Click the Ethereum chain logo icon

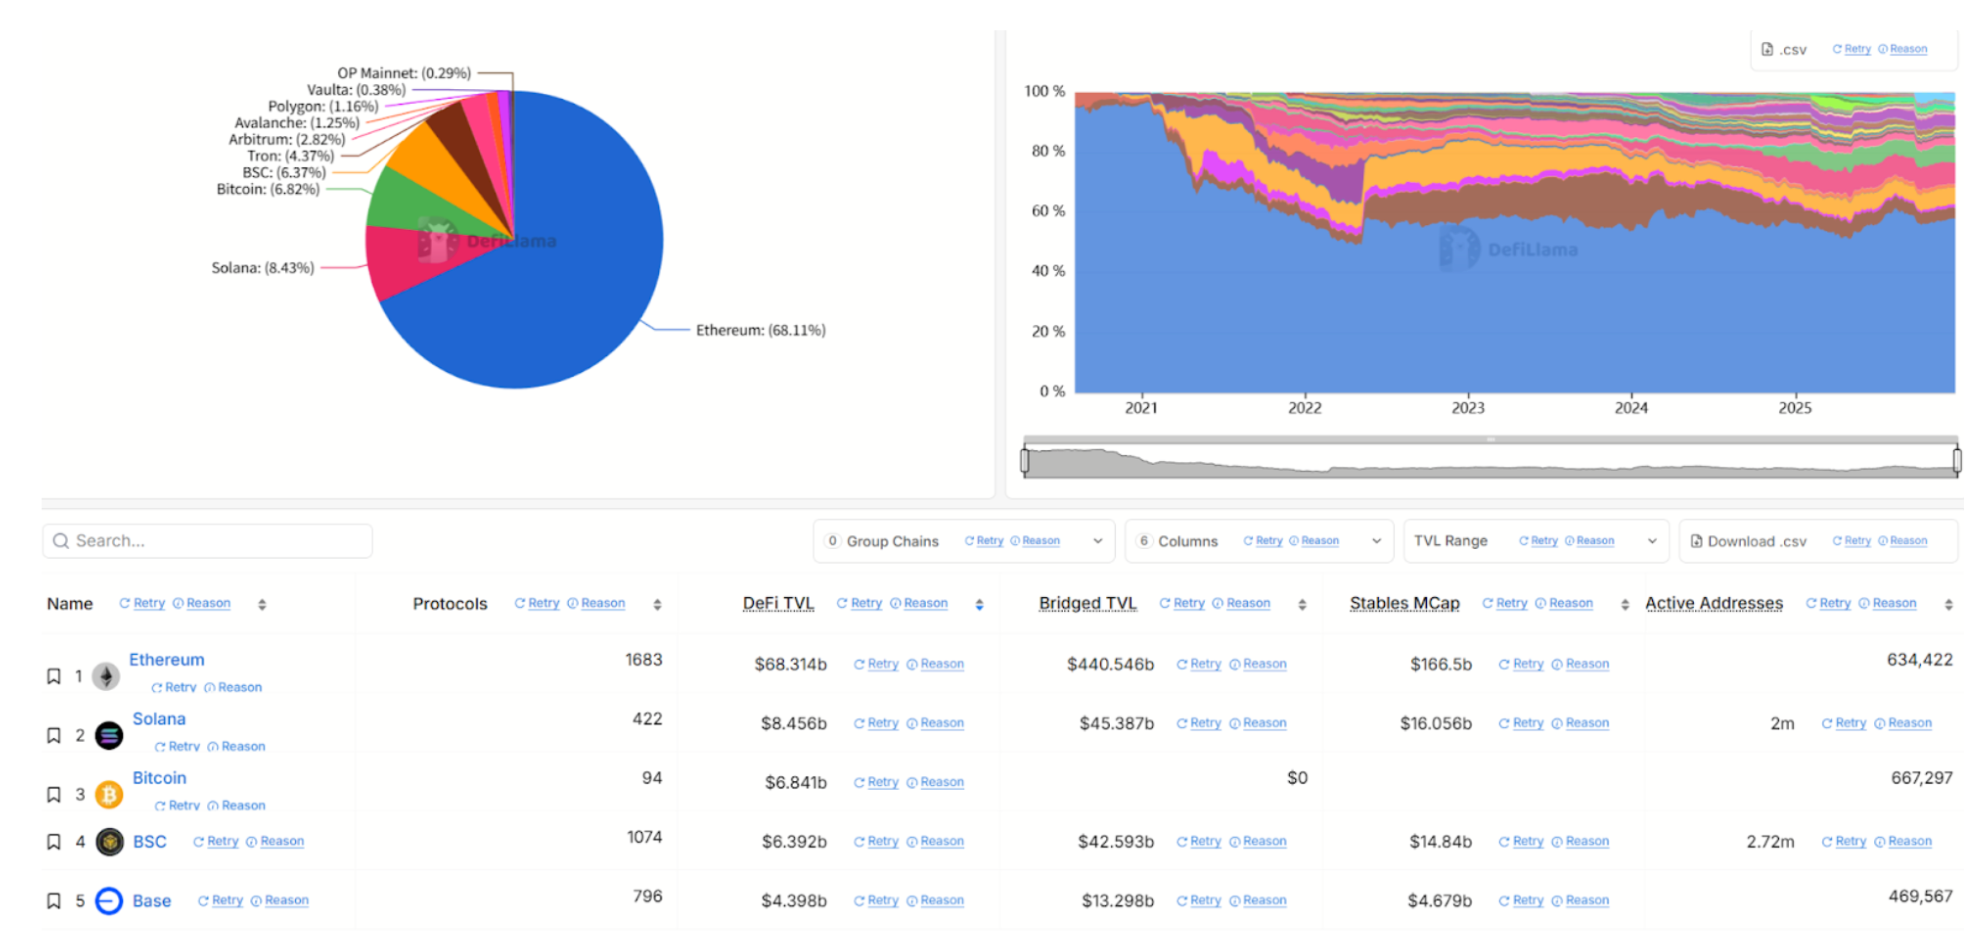pos(106,676)
